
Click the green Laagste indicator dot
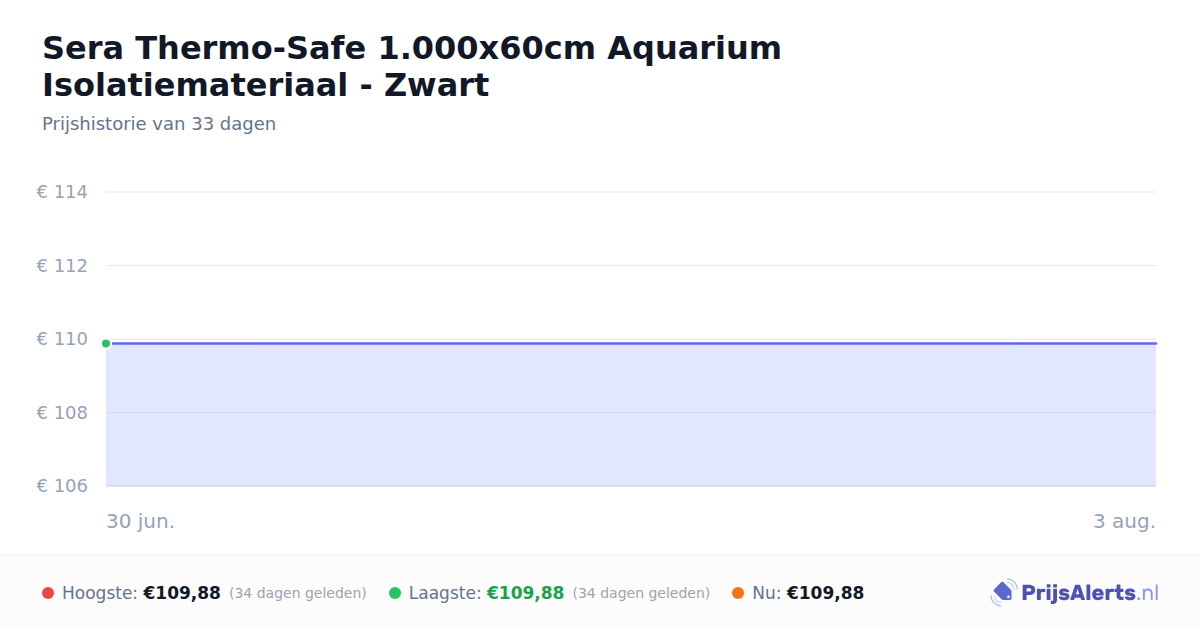click(x=395, y=593)
